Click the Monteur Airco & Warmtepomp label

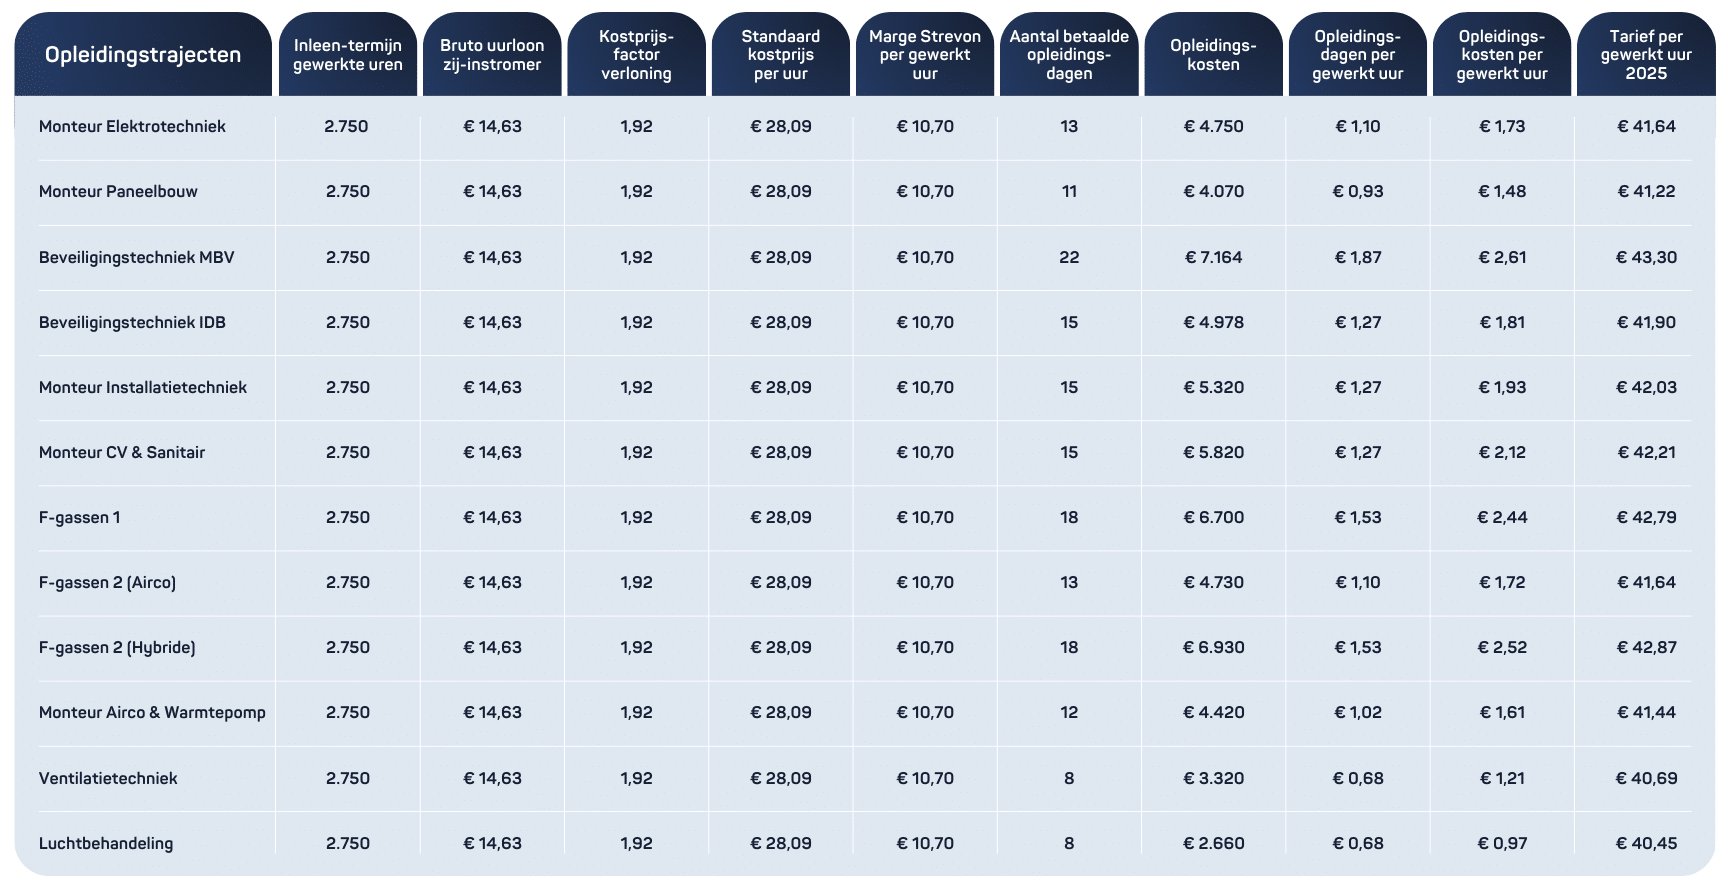(152, 713)
